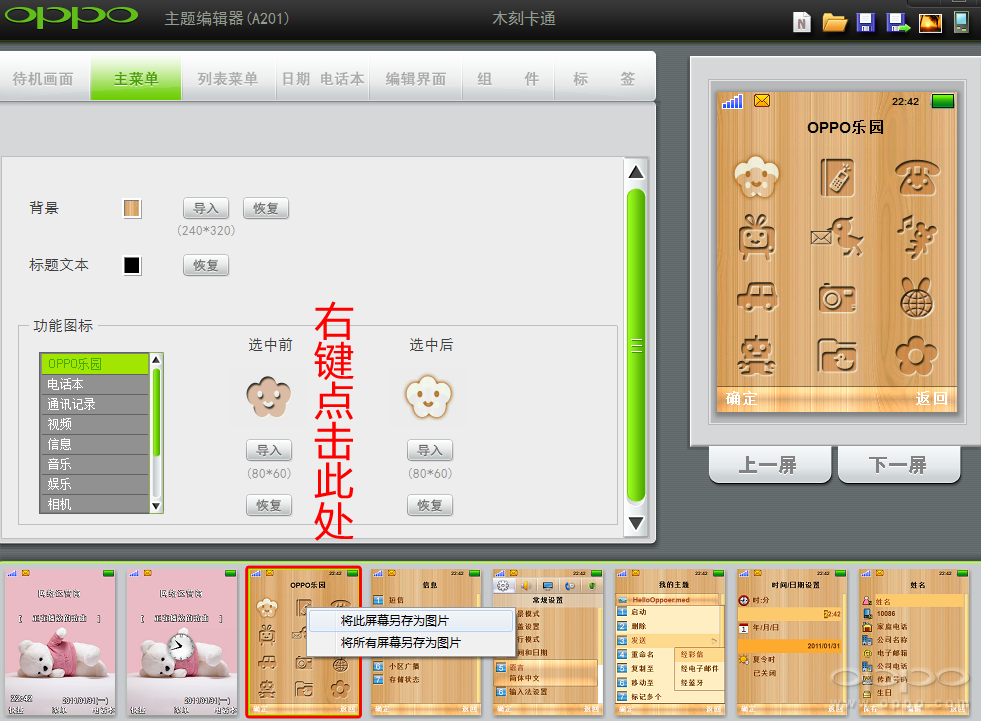Go to the 日期 电话本 tab
Screen dimensions: 981x721
coord(323,79)
